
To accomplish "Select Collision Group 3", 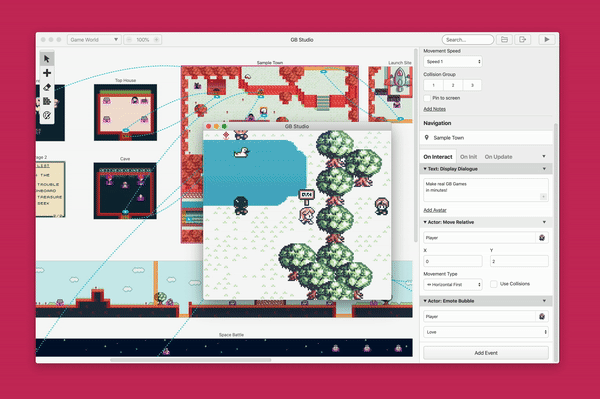I will 472,85.
